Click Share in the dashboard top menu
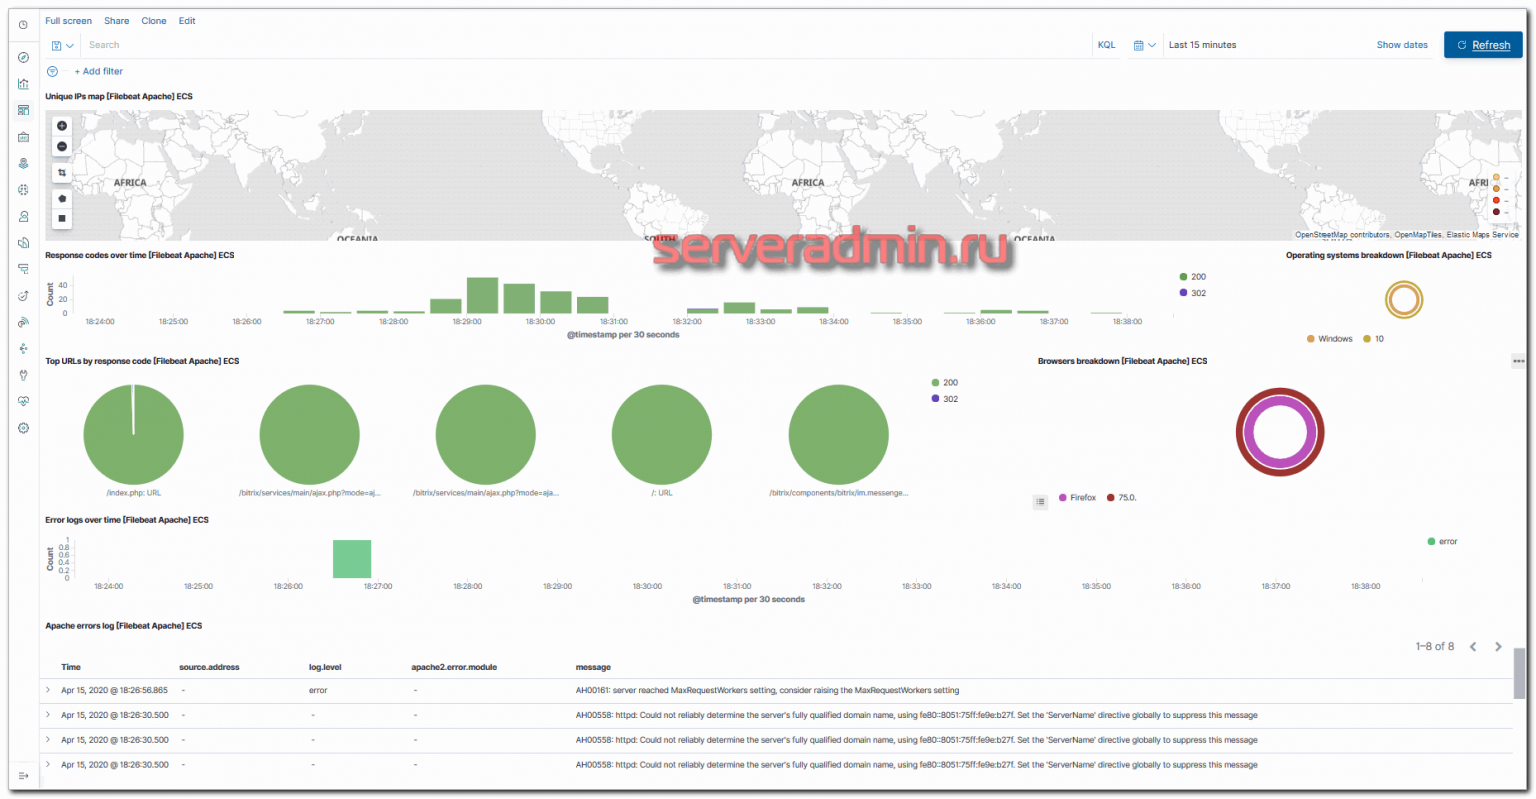The image size is (1536, 799). [x=116, y=21]
